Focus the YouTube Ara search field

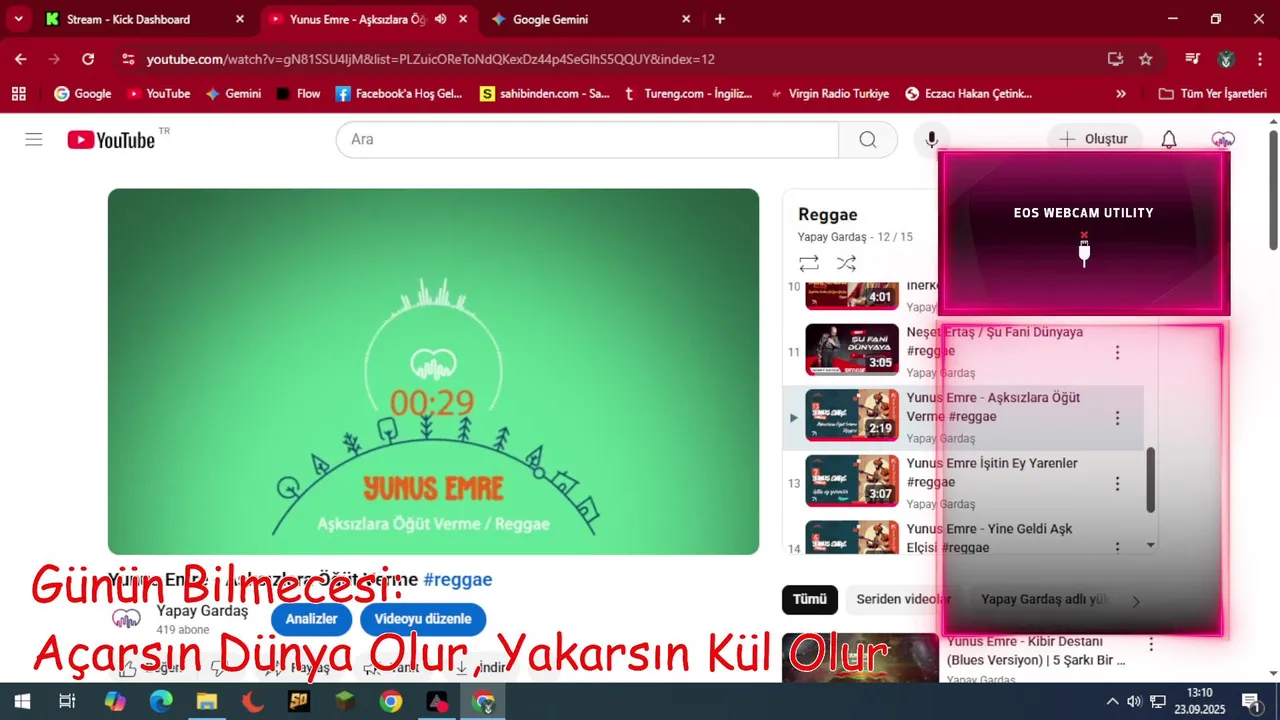(x=587, y=139)
